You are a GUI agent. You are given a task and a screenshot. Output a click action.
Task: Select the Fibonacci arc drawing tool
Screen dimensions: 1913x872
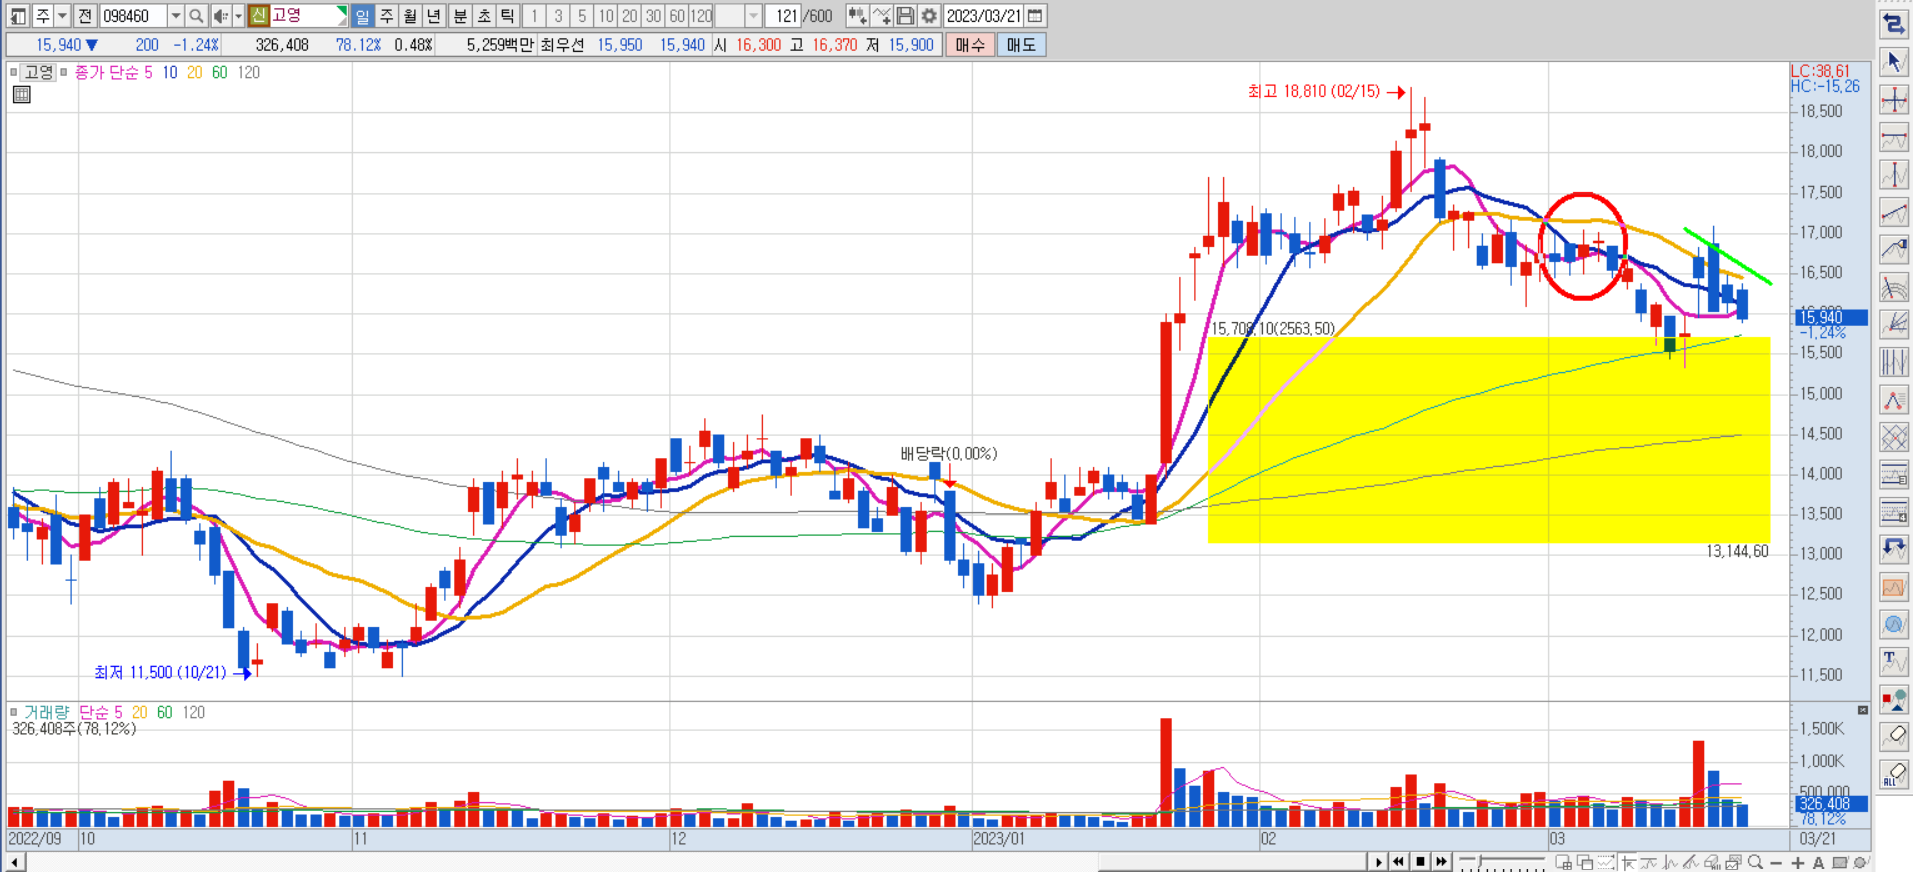pos(1894,287)
